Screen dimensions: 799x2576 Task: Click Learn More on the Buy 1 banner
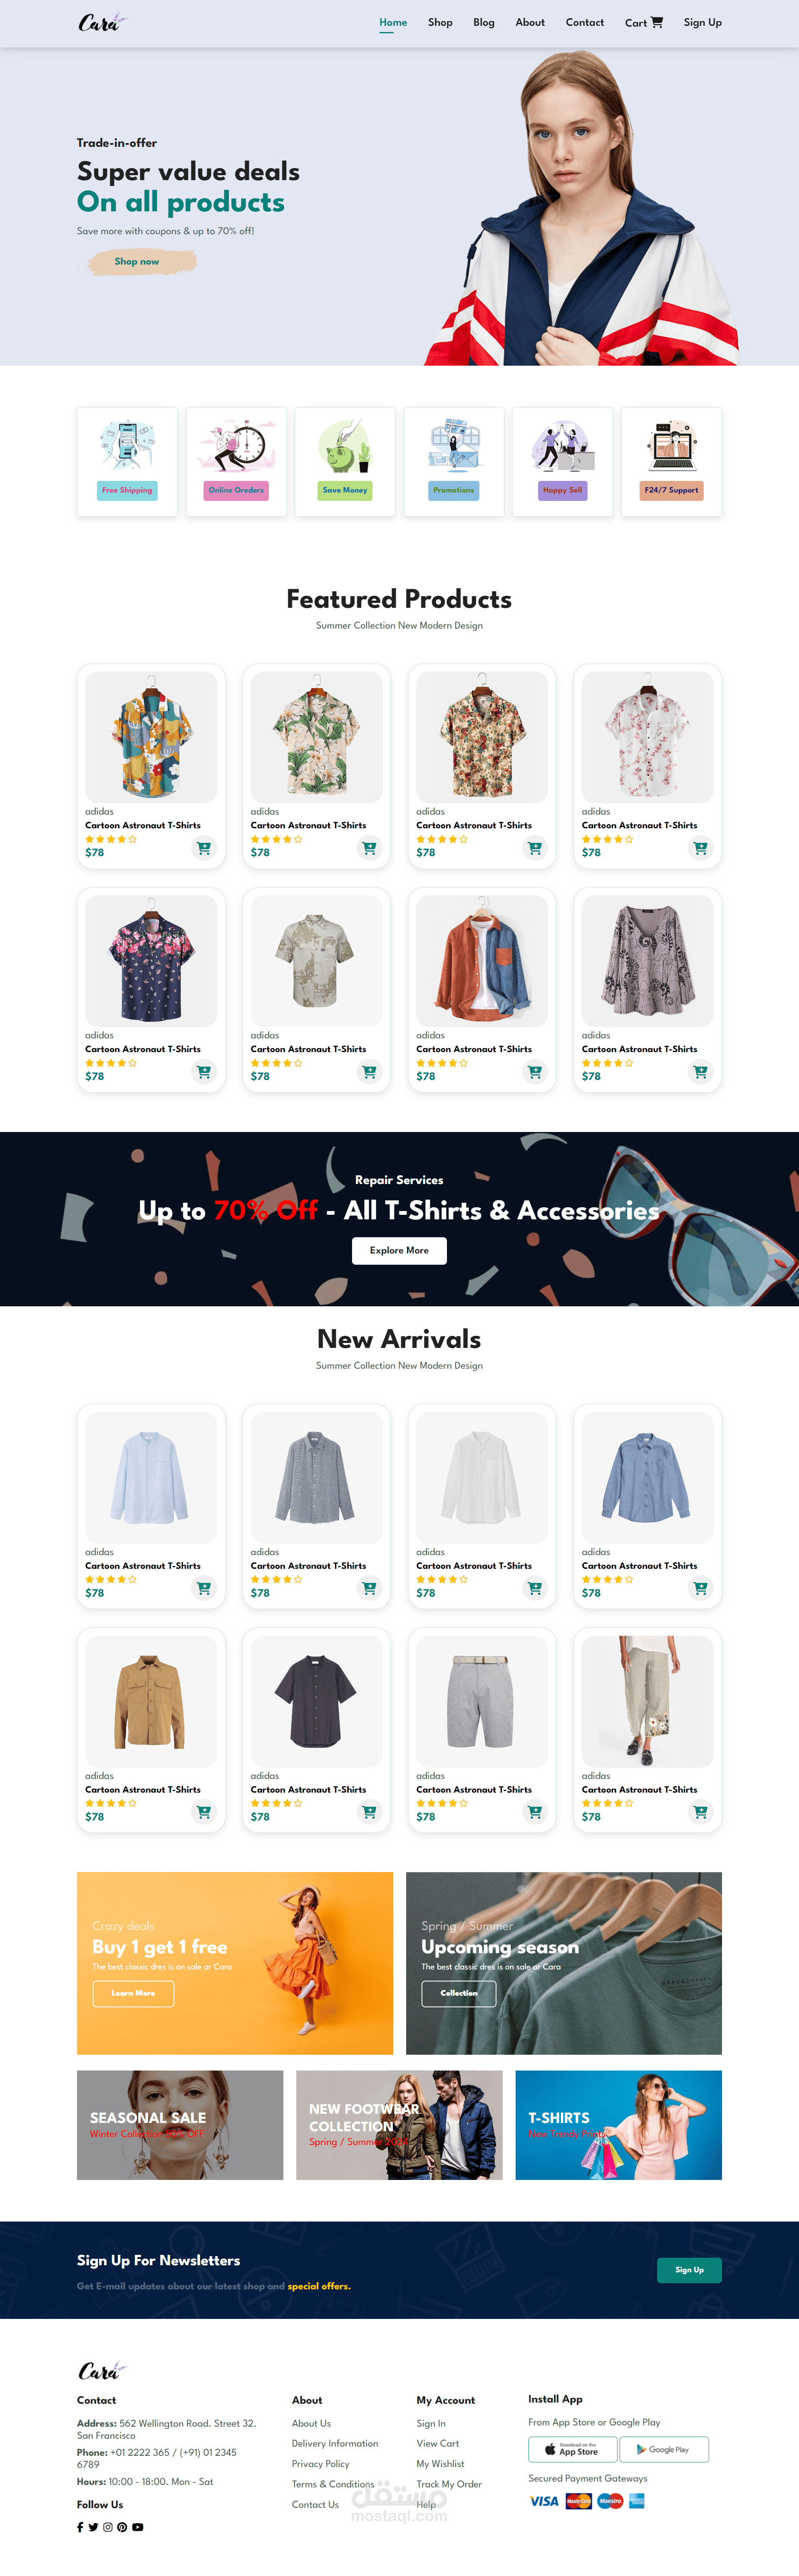coord(133,1993)
